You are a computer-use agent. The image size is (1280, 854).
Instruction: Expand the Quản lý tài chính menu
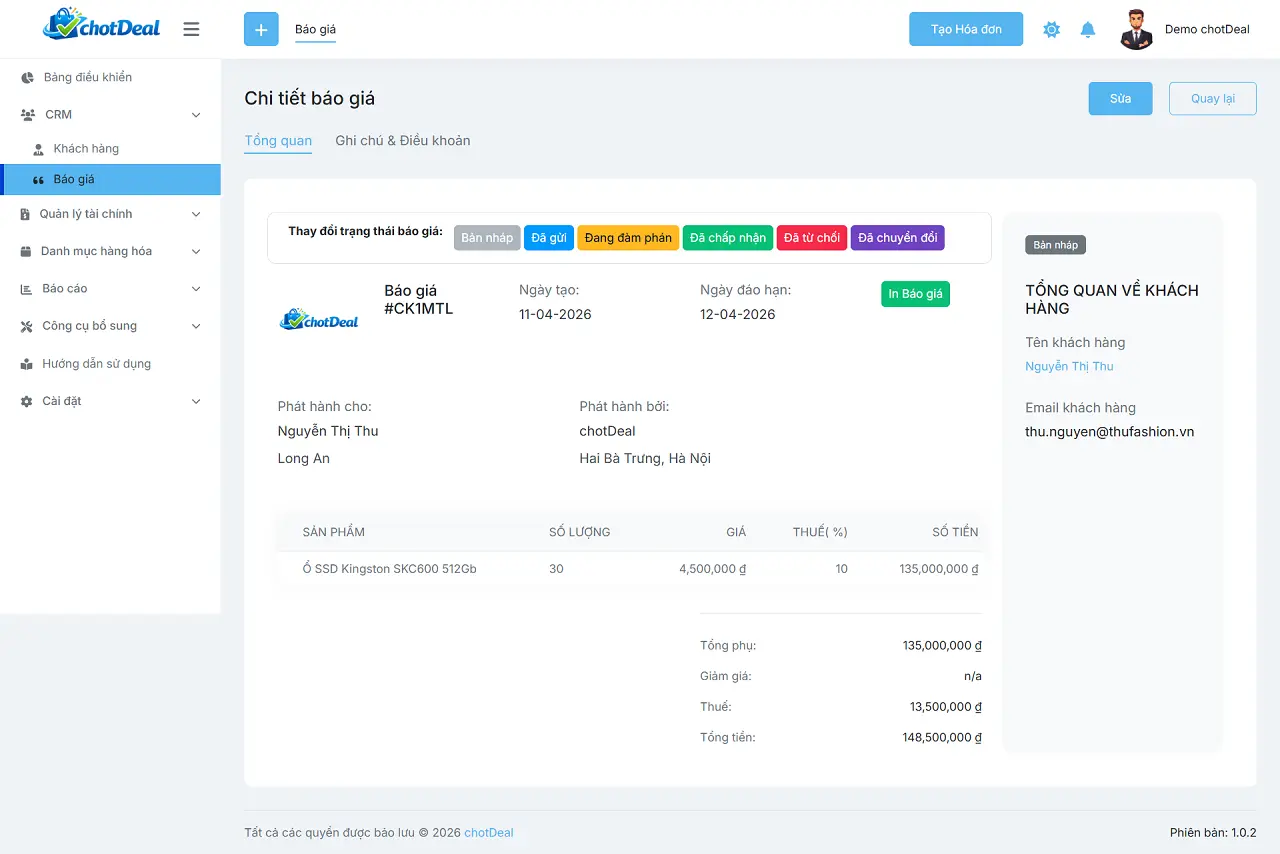[110, 214]
